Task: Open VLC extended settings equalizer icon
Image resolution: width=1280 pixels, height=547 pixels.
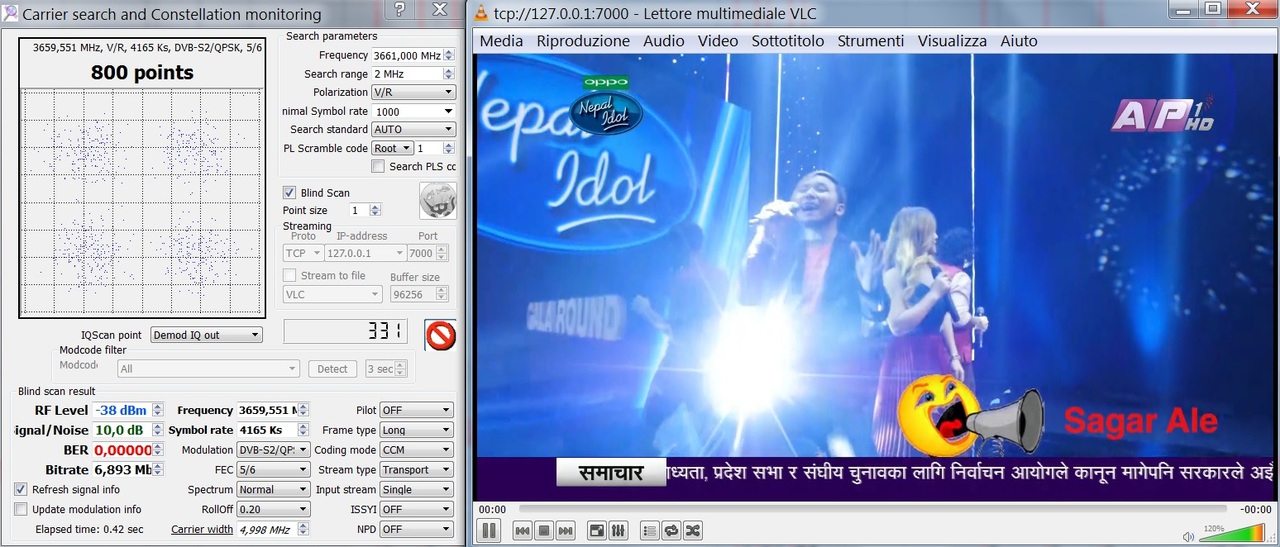Action: point(617,531)
